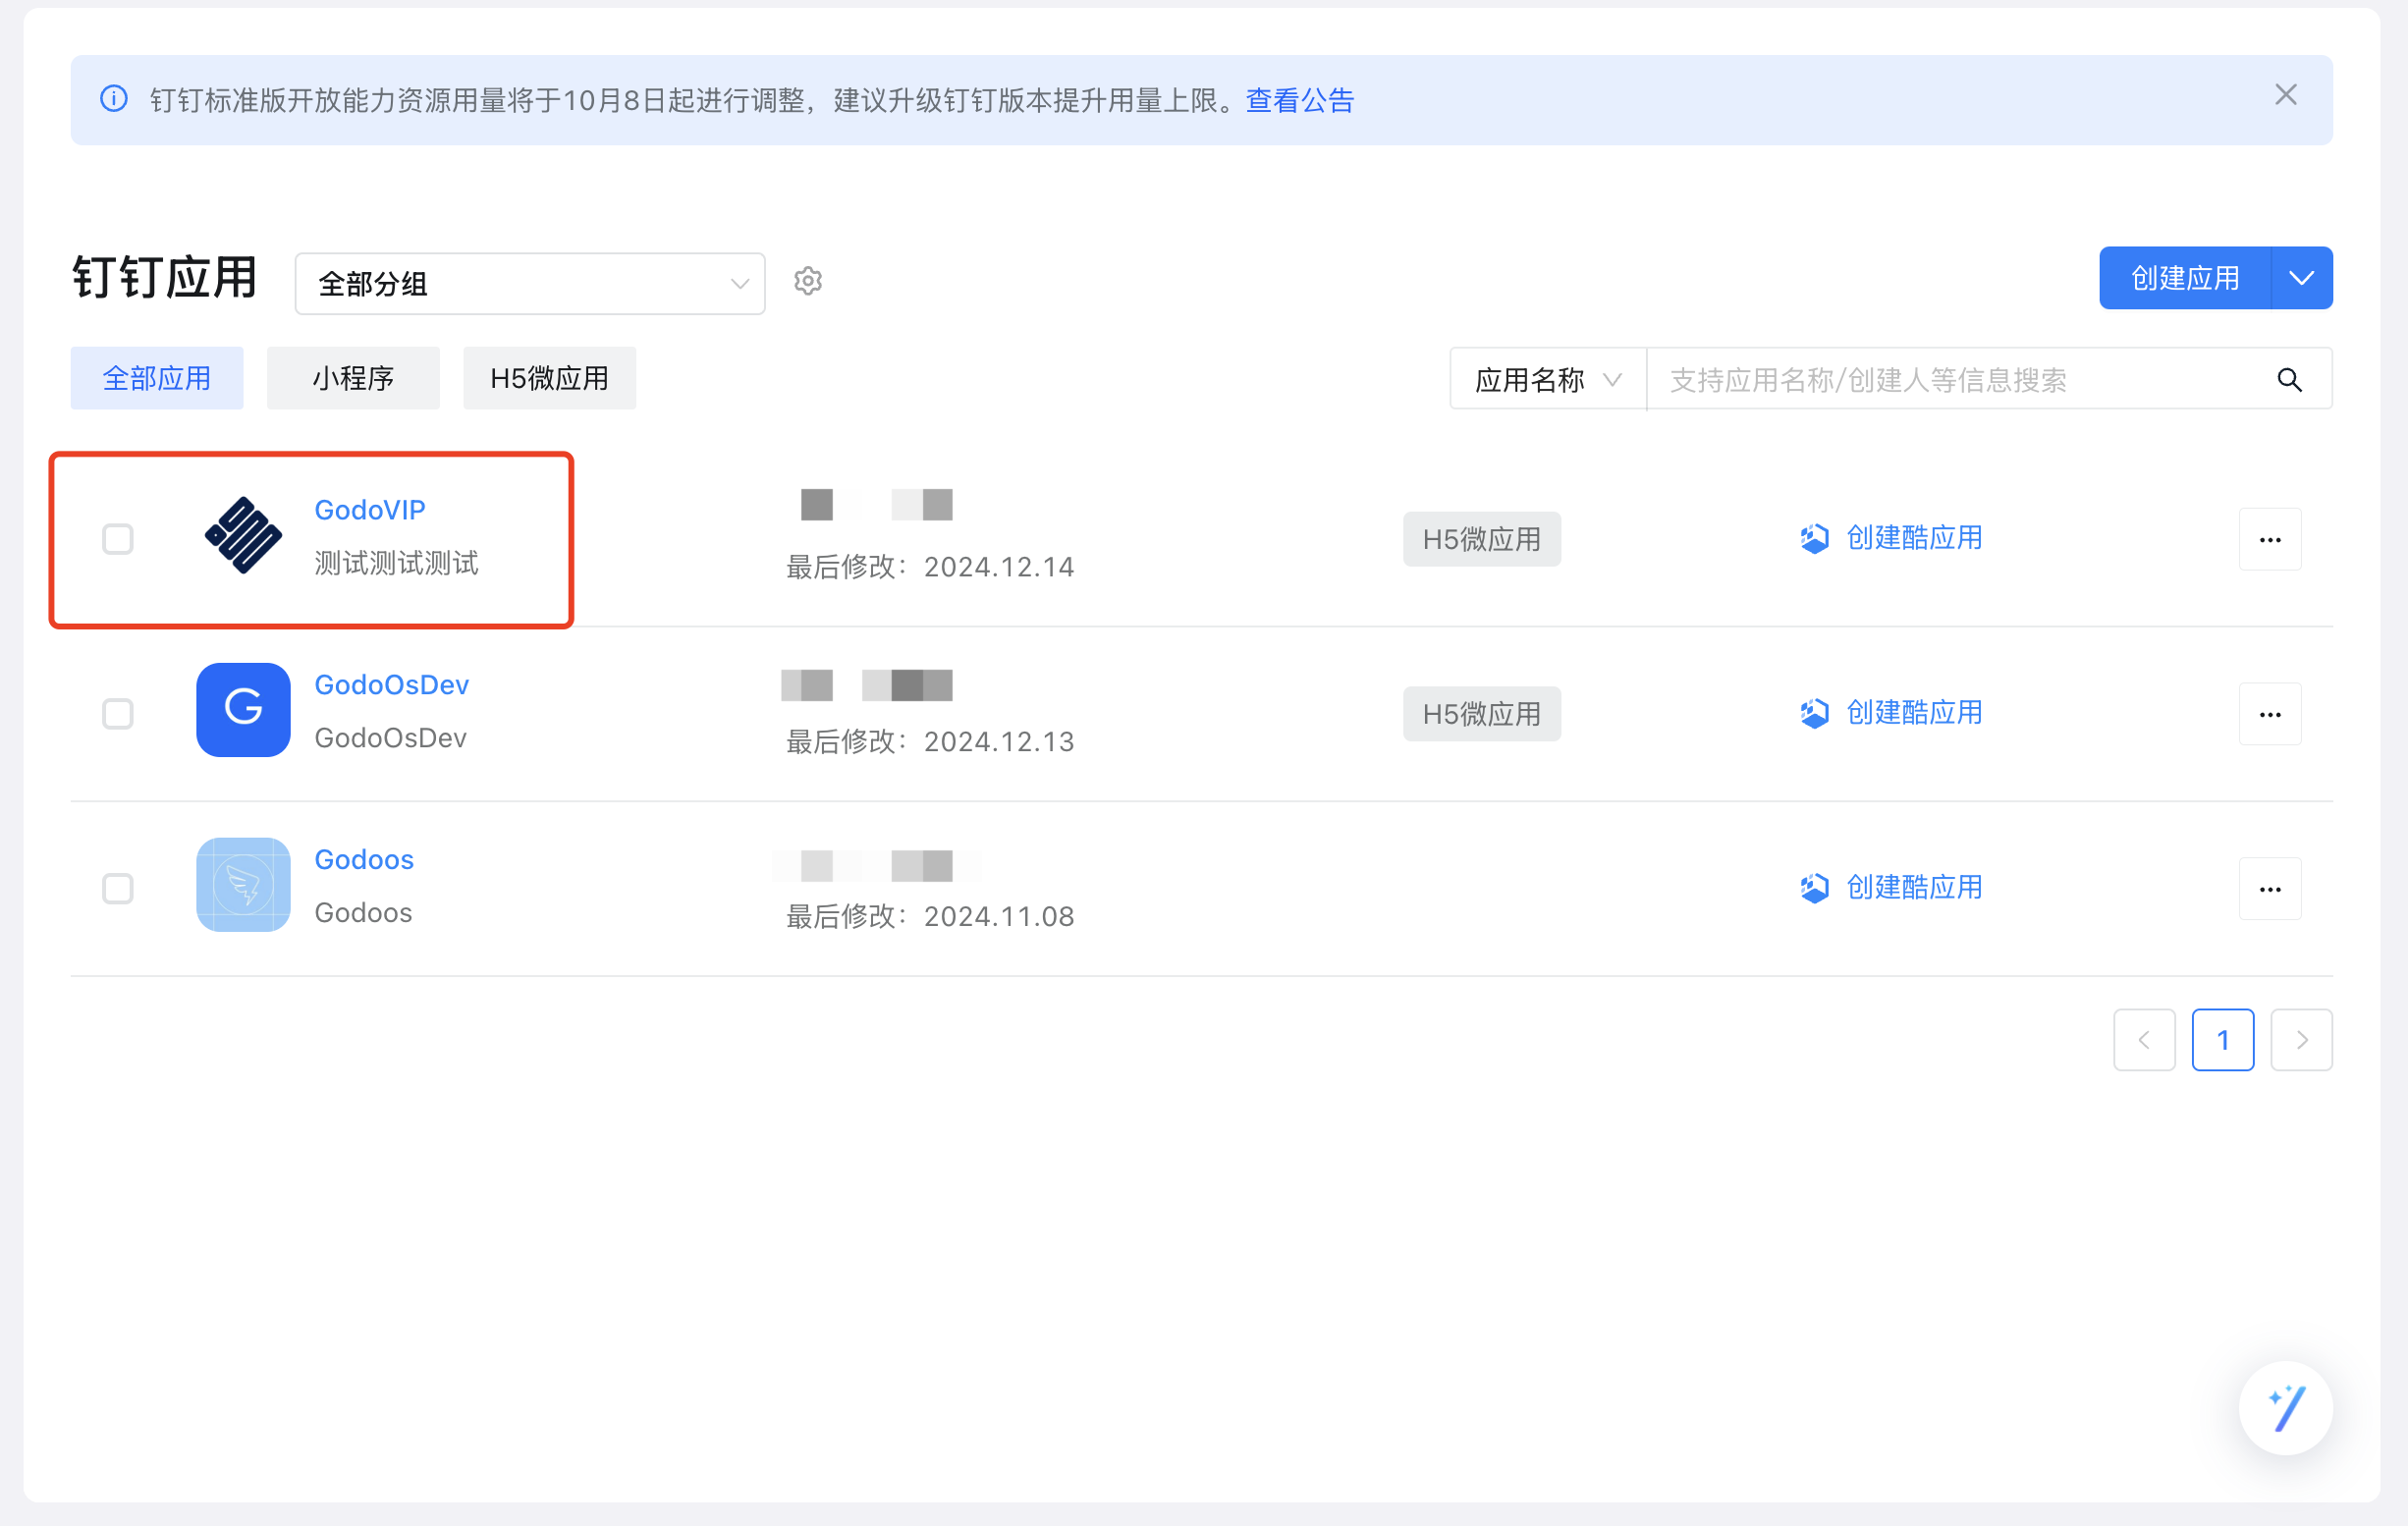Tick the Godoos row checkbox
Viewport: 2408px width, 1526px height.
[x=118, y=889]
